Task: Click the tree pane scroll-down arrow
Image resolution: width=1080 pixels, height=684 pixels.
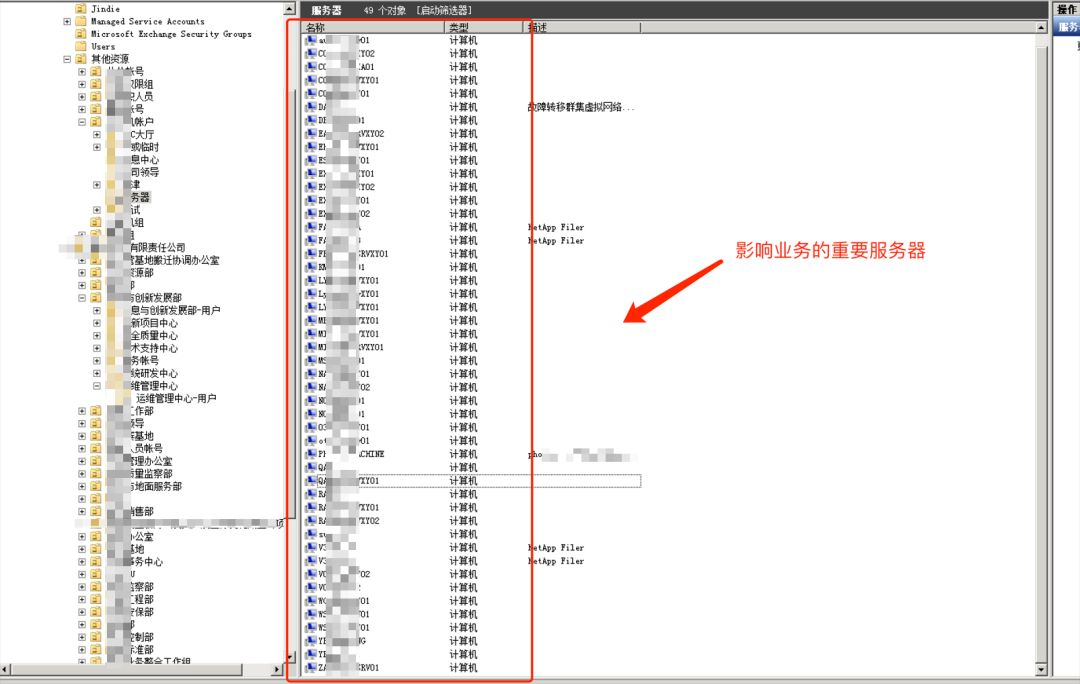Action: tap(290, 658)
